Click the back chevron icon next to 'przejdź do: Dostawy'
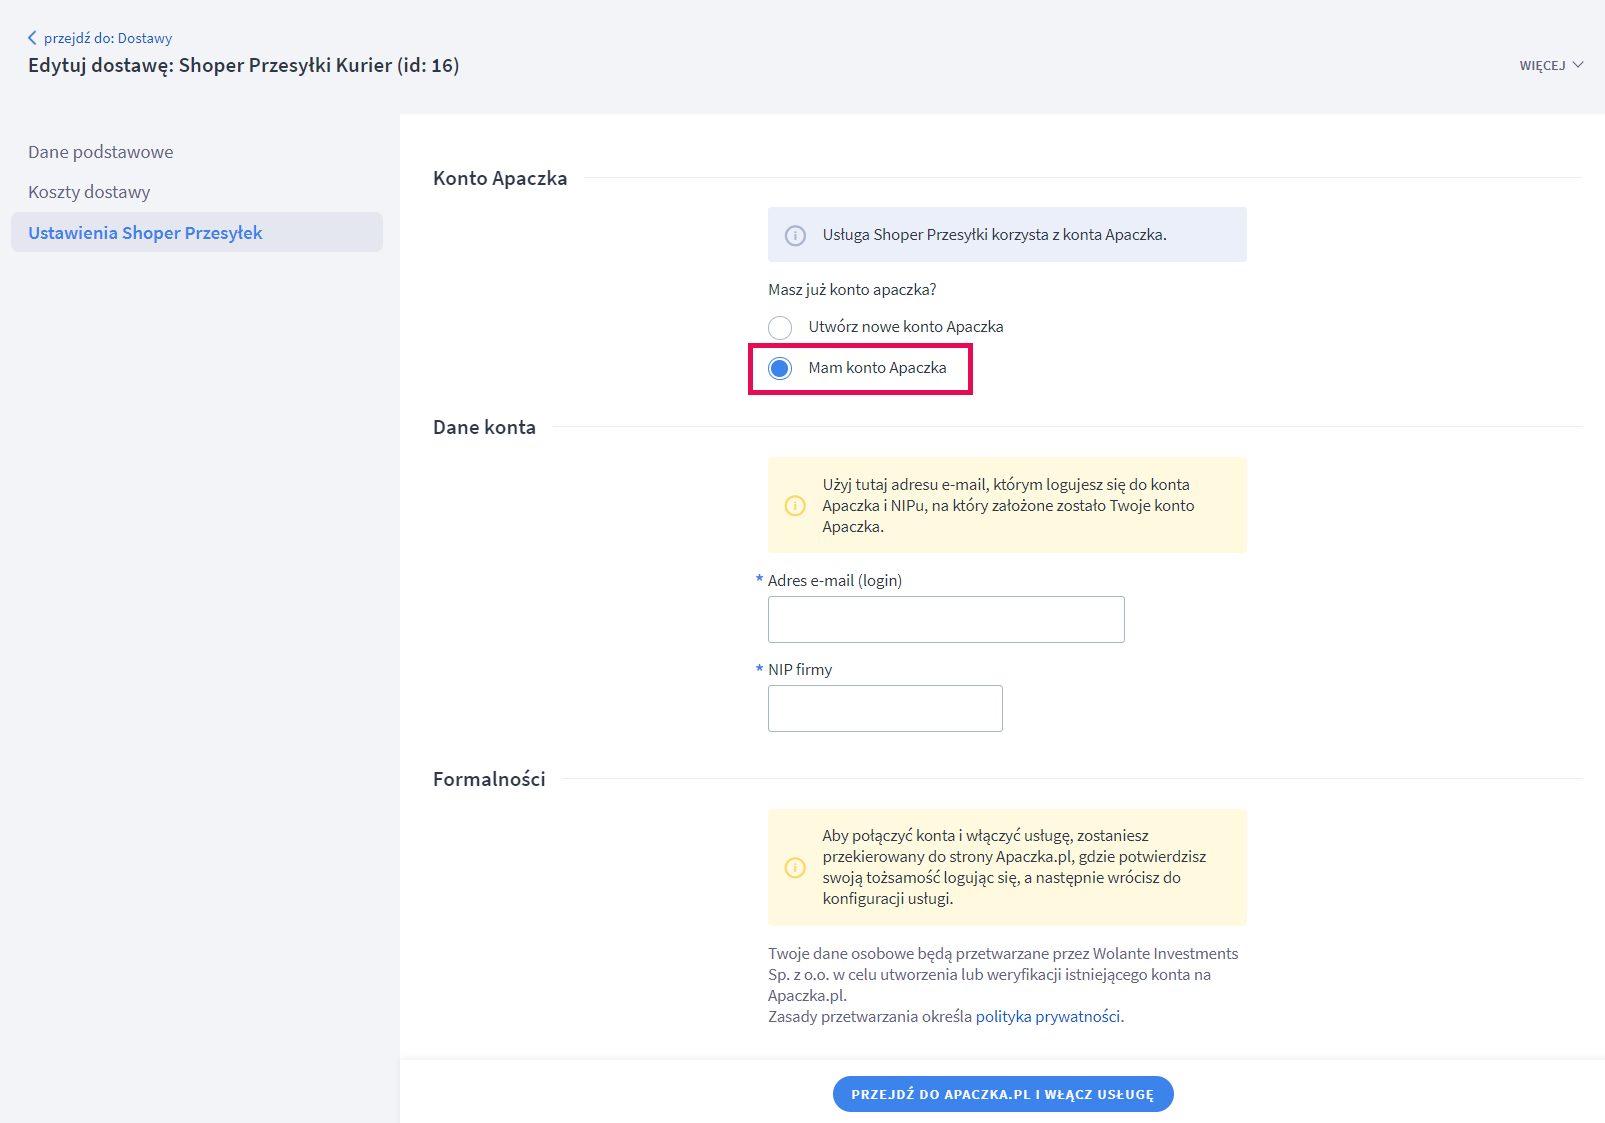The width and height of the screenshot is (1605, 1123). (x=32, y=38)
